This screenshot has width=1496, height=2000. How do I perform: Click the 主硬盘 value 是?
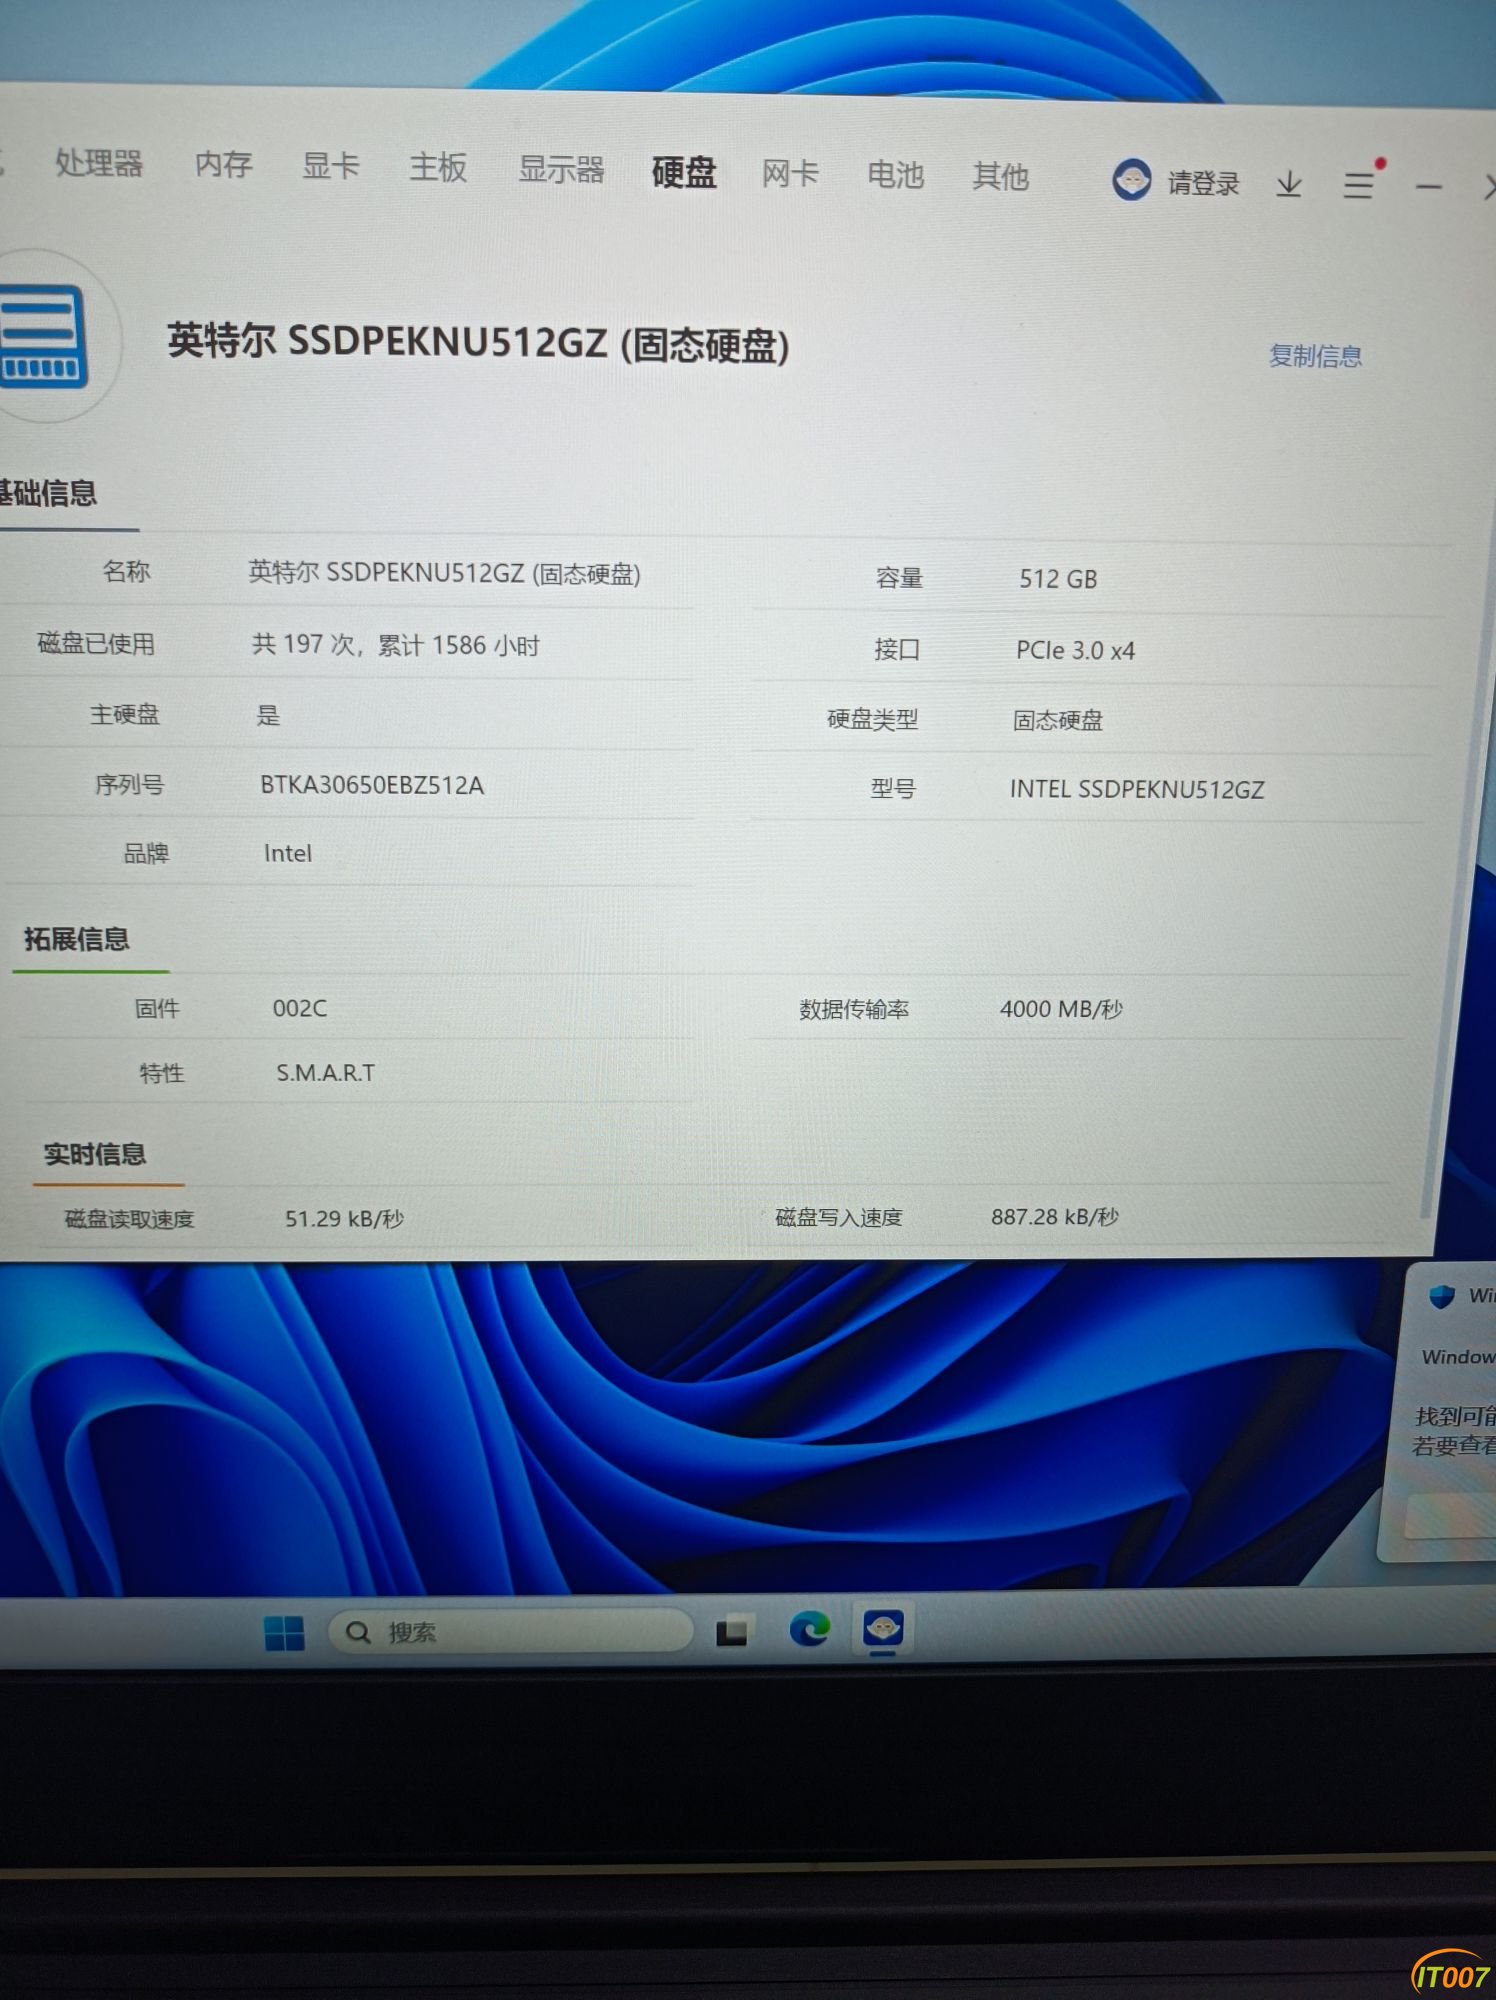pyautogui.click(x=268, y=715)
